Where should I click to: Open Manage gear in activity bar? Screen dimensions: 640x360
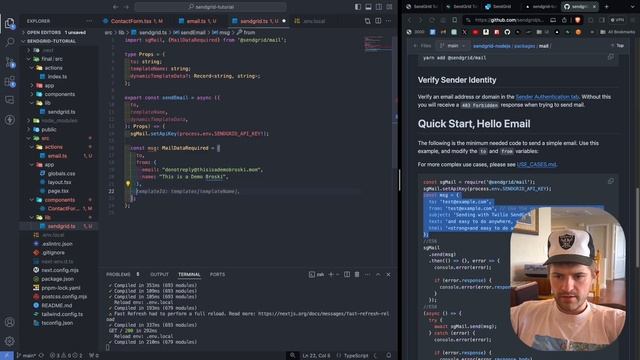[9, 341]
